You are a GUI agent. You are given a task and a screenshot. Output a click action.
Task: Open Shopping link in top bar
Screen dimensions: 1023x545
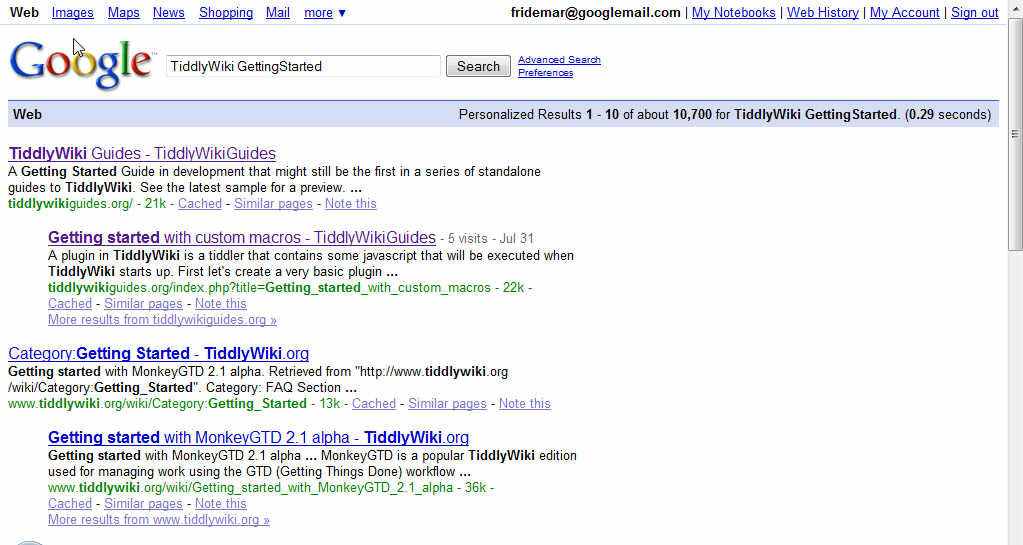pyautogui.click(x=225, y=13)
